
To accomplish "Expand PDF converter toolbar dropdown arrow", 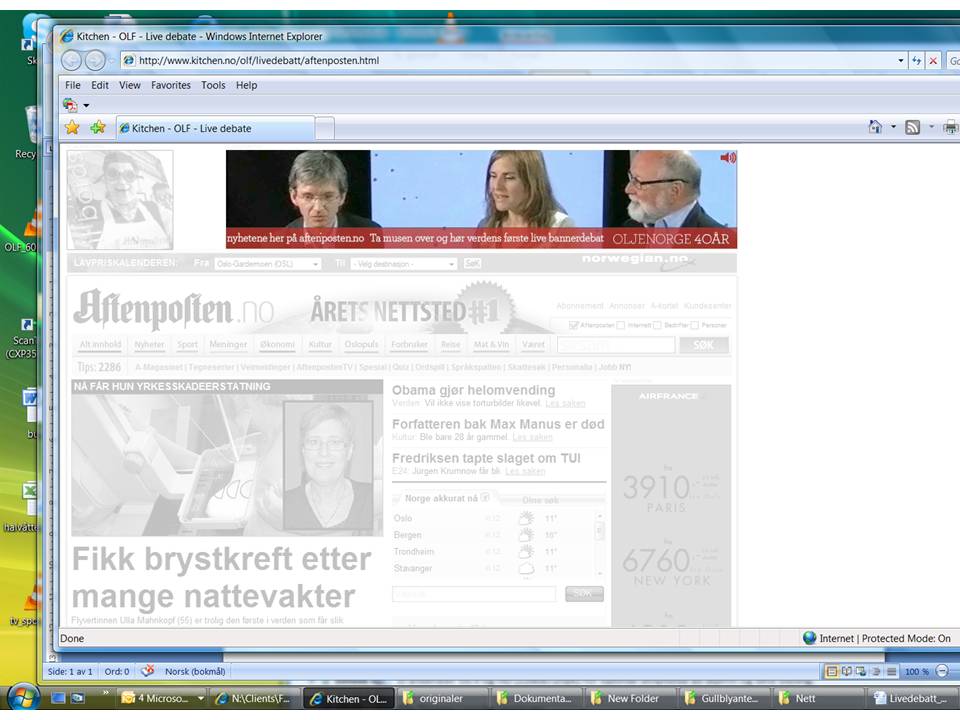I will pos(86,105).
